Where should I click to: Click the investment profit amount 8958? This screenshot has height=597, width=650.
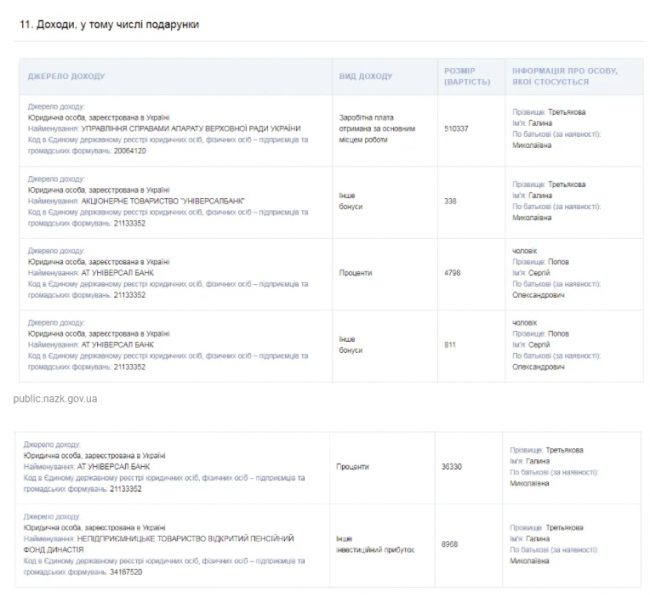click(x=450, y=545)
